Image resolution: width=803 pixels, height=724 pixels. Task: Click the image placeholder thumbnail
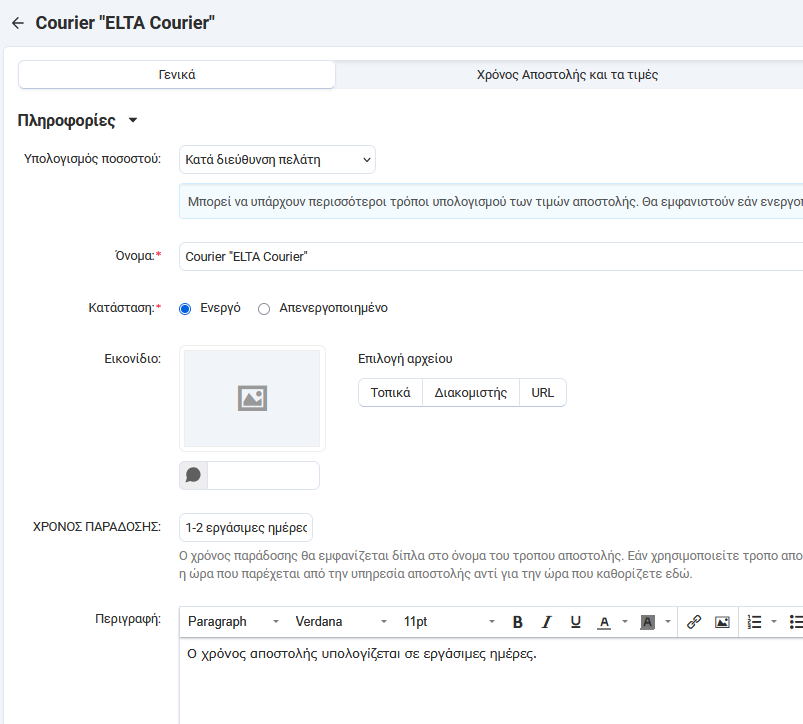(x=252, y=398)
